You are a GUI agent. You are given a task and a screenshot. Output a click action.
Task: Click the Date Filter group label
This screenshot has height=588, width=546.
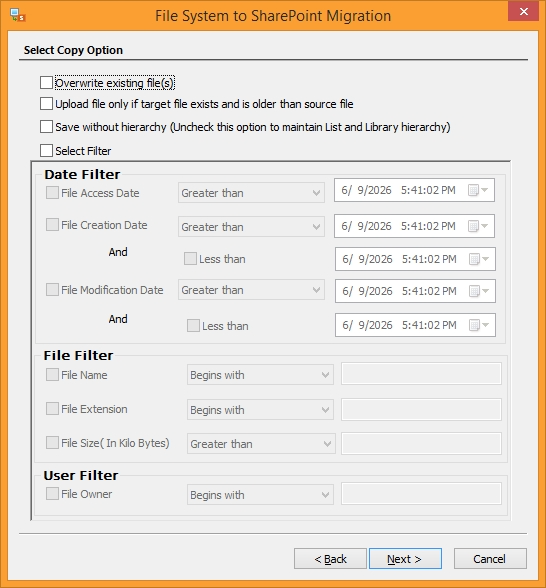click(82, 174)
